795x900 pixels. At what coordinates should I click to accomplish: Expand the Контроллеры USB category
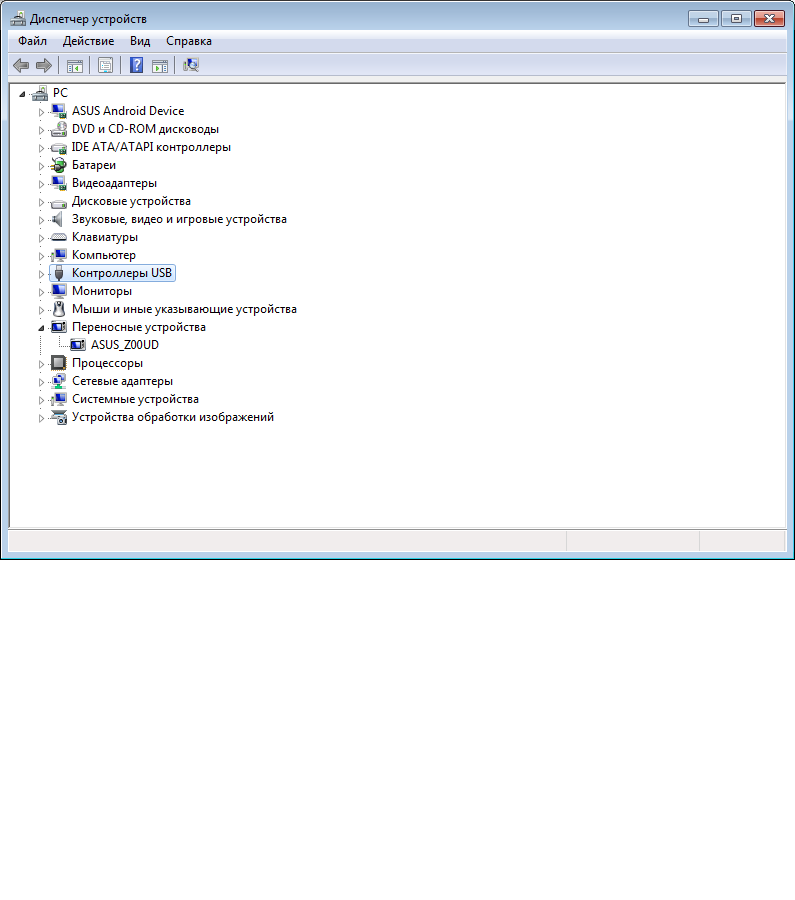click(x=42, y=273)
